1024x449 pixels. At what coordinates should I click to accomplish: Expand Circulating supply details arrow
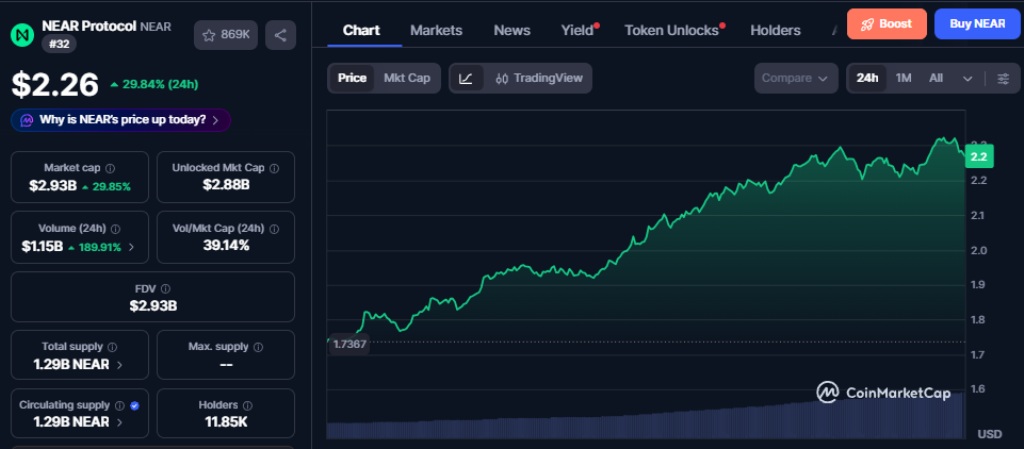[119, 422]
